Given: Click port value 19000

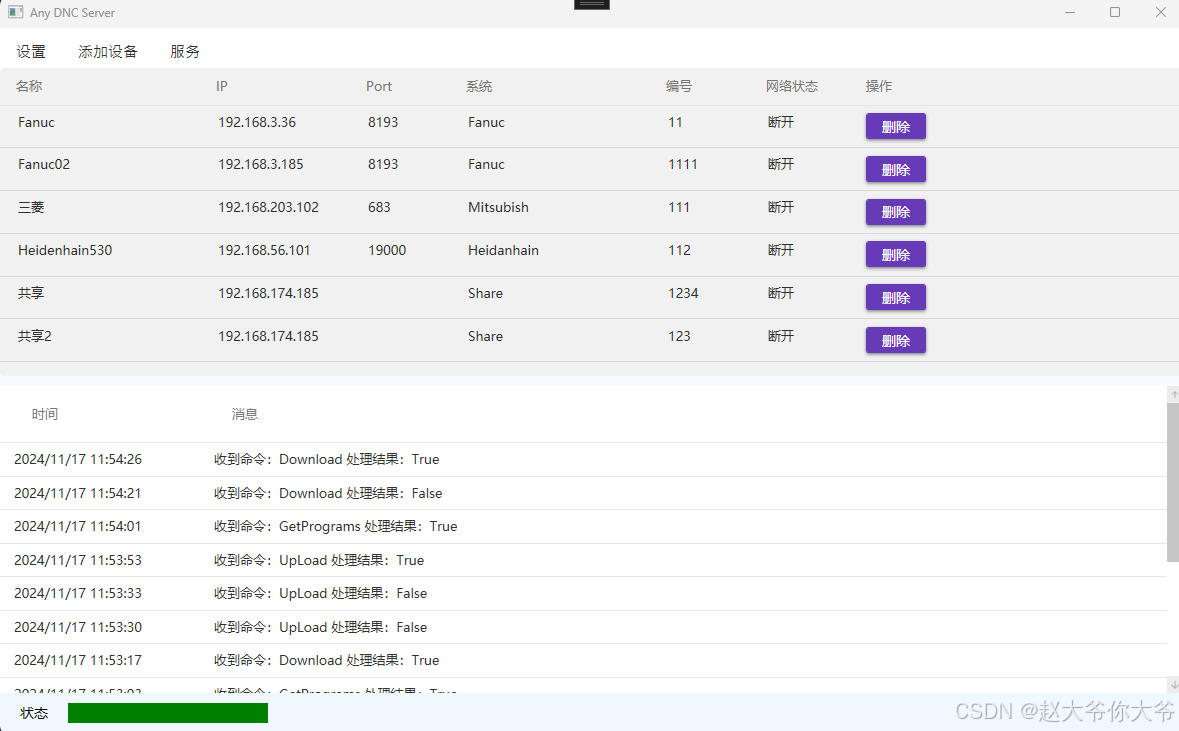Looking at the screenshot, I should [387, 250].
